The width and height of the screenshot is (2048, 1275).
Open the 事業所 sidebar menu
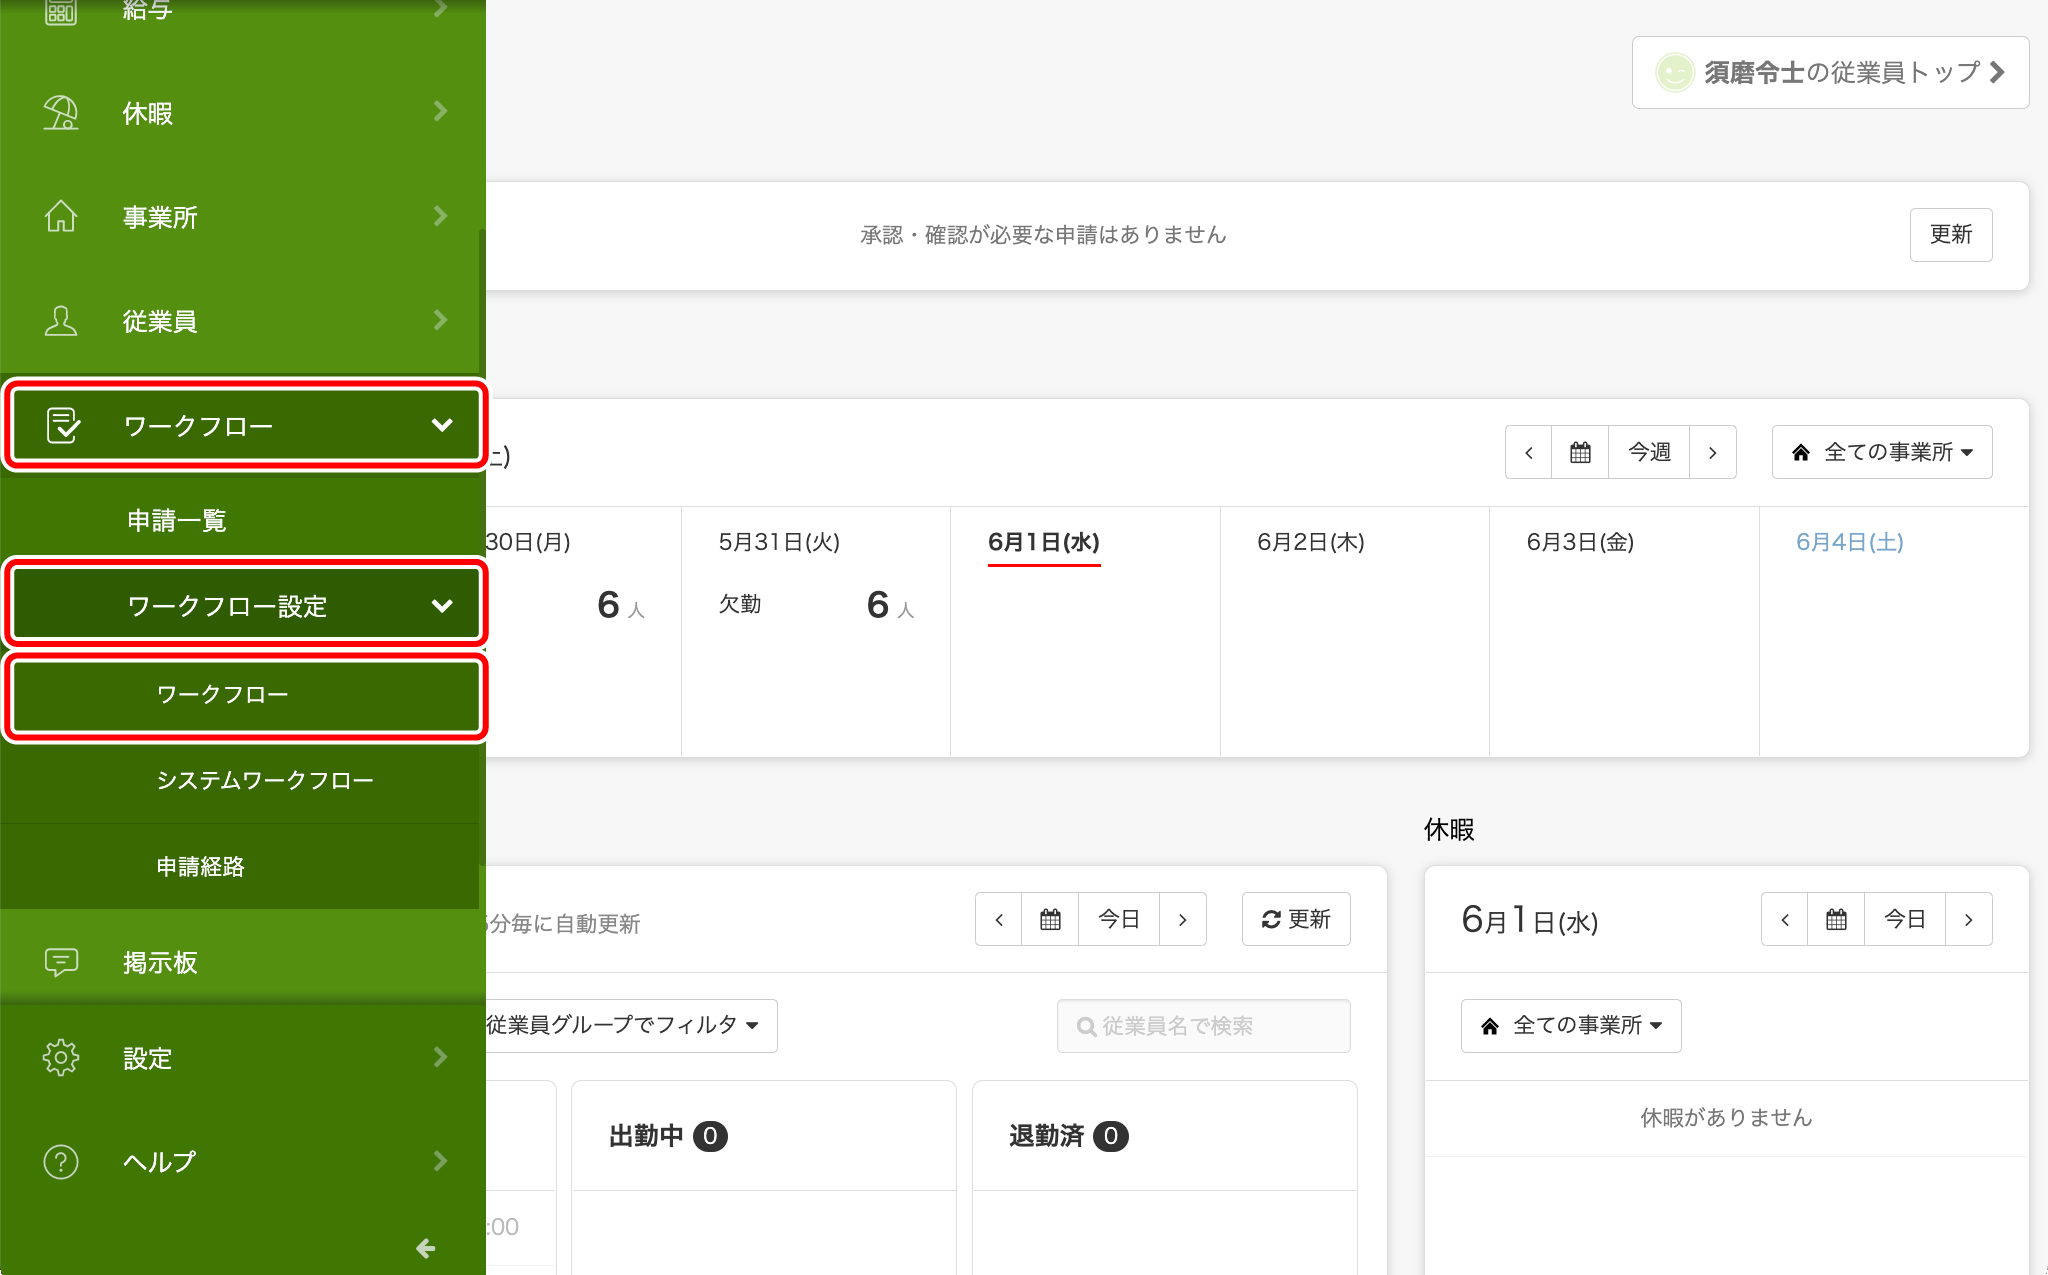pos(240,217)
